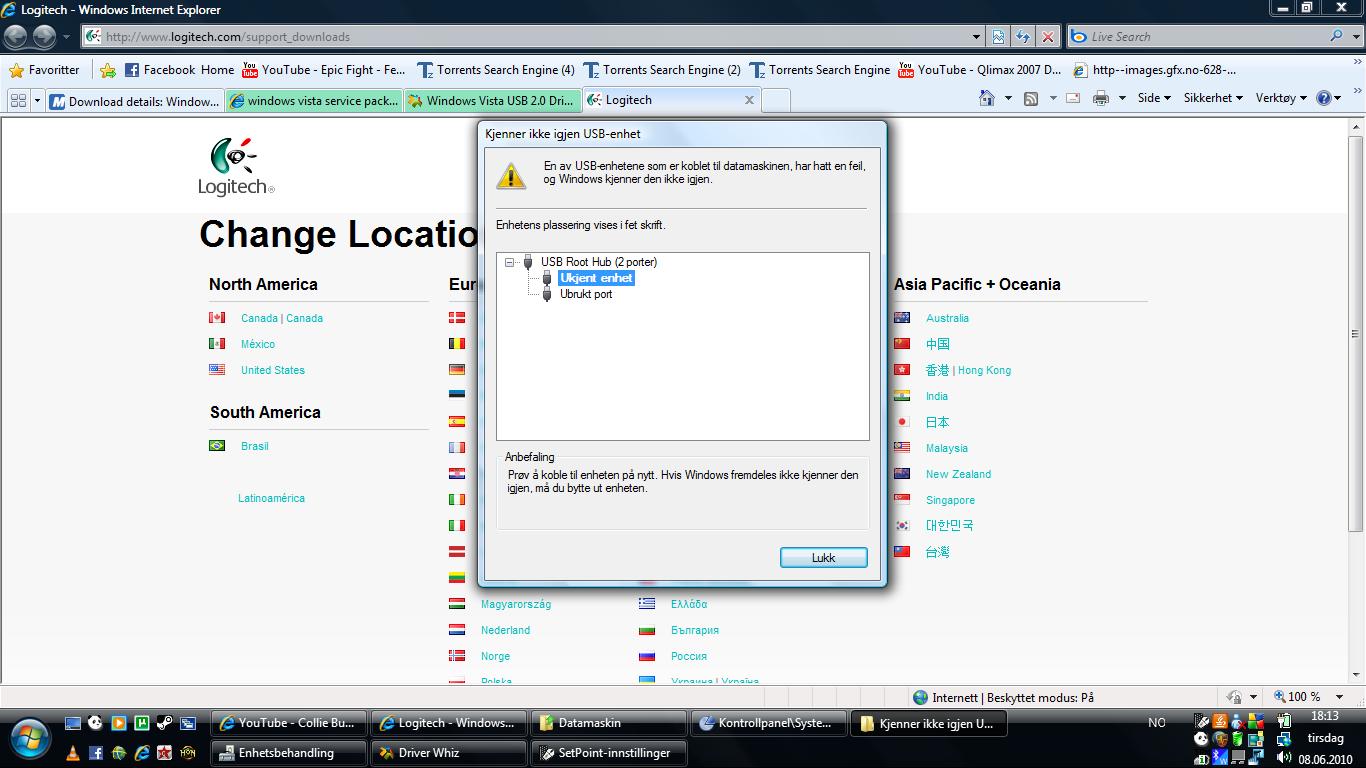1366x768 pixels.
Task: Select Ubrukt port in the USB tree
Action: (x=586, y=294)
